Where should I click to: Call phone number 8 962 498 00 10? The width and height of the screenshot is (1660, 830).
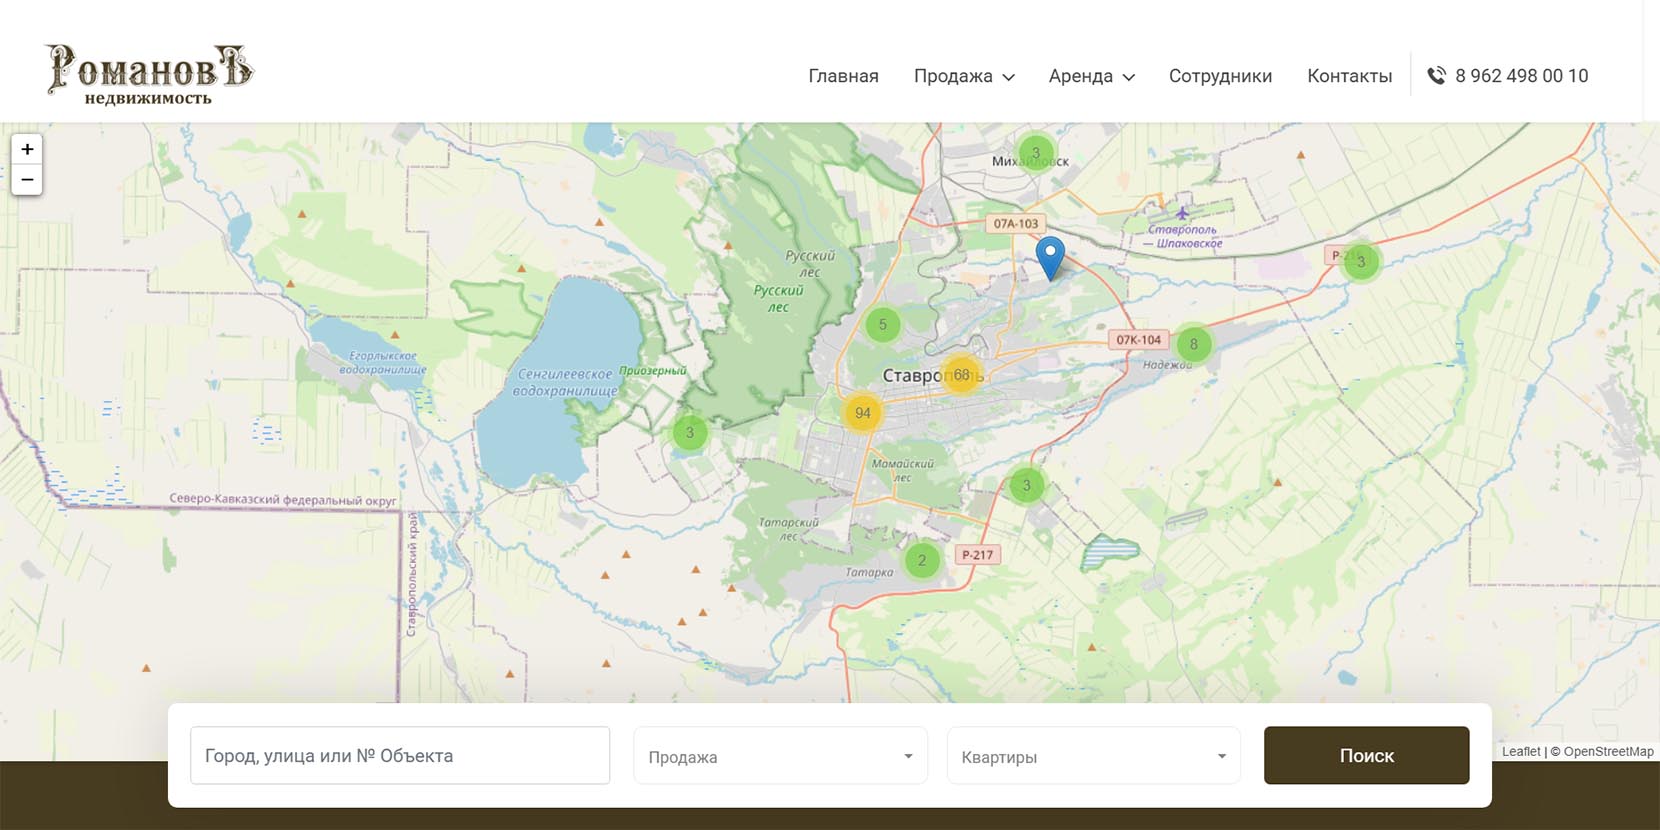coord(1521,76)
